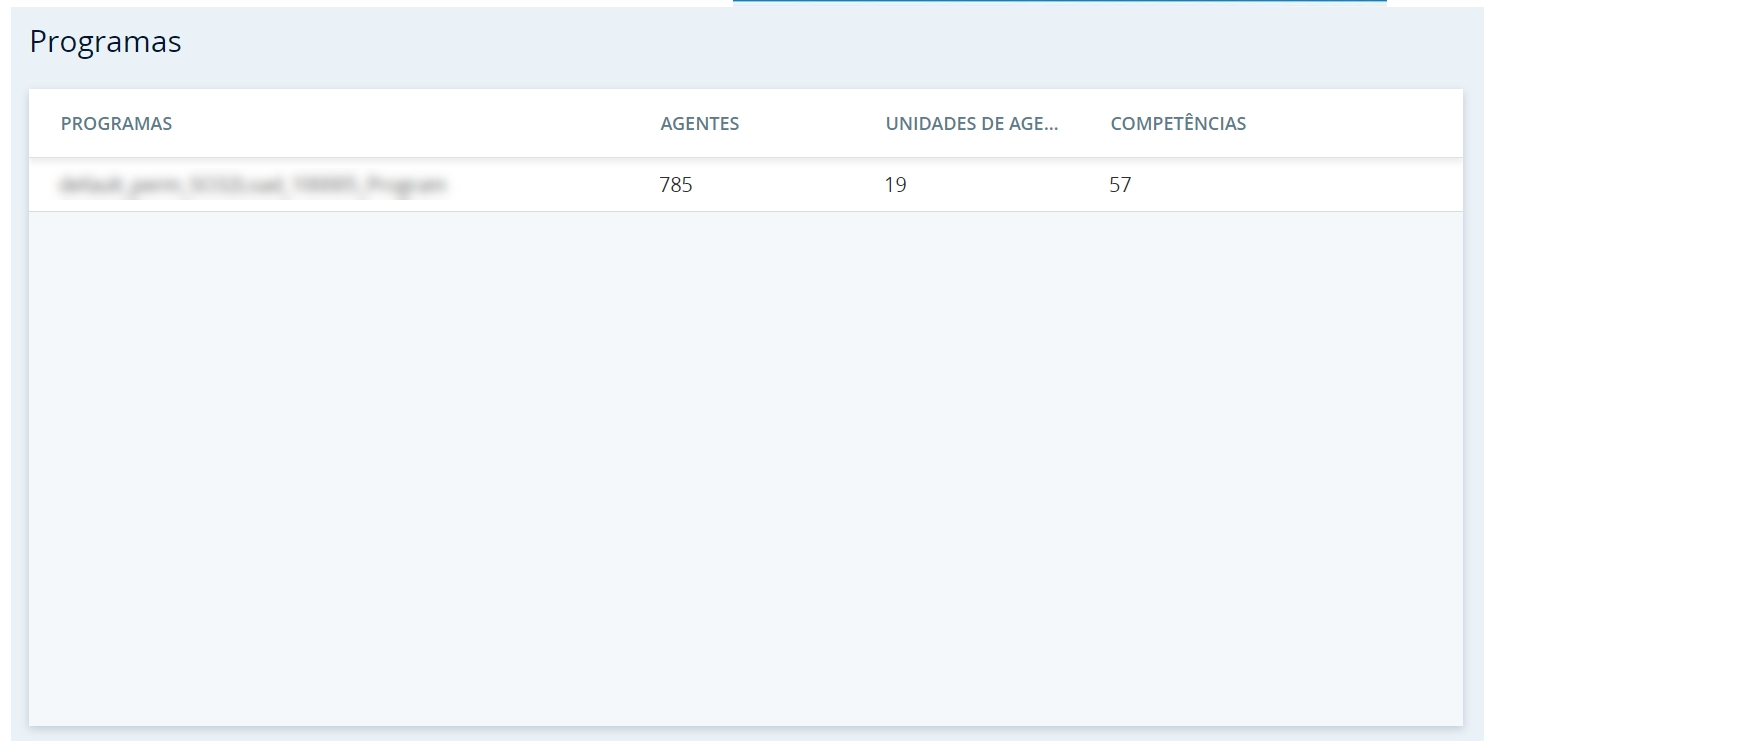
Task: Click empty table body below the program row
Action: pyautogui.click(x=745, y=460)
